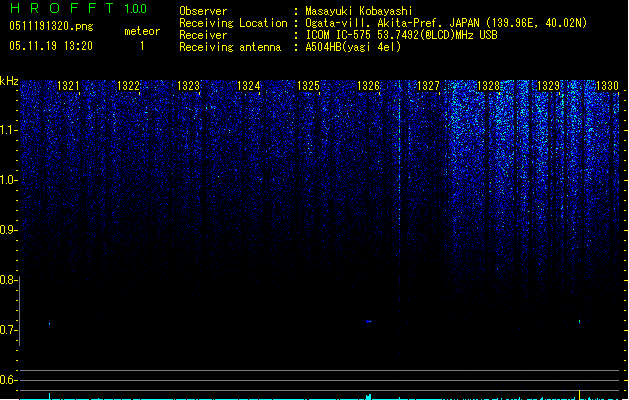Click the 'Receiving antenna' label
The image size is (629, 400).
(x=230, y=47)
